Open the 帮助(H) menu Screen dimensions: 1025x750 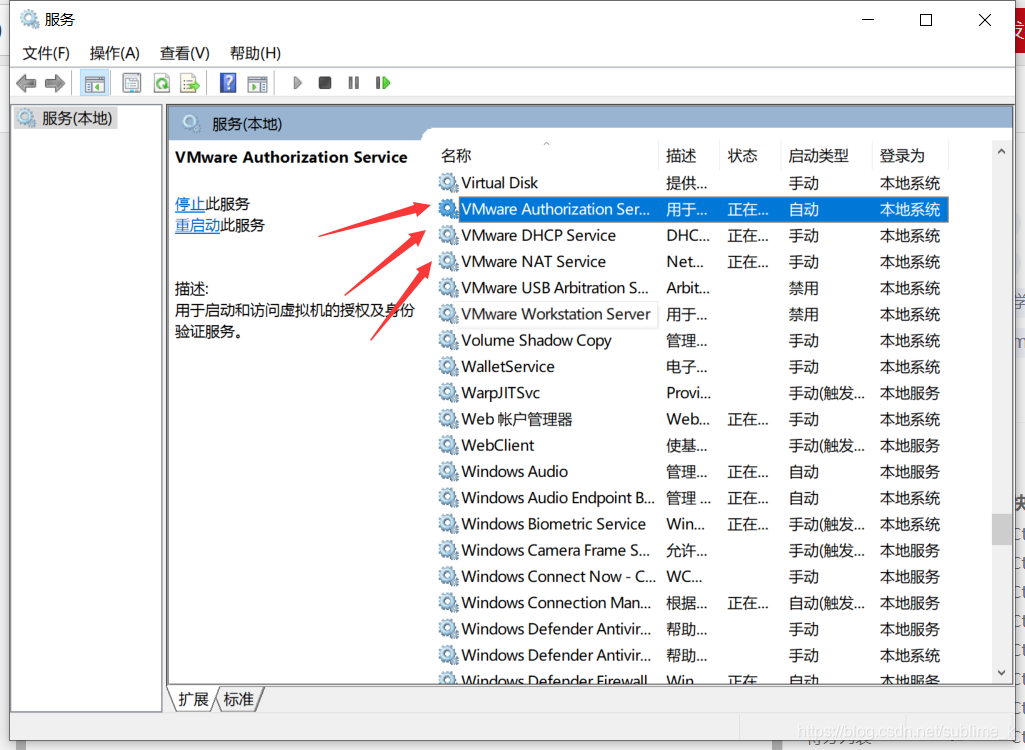pos(255,53)
